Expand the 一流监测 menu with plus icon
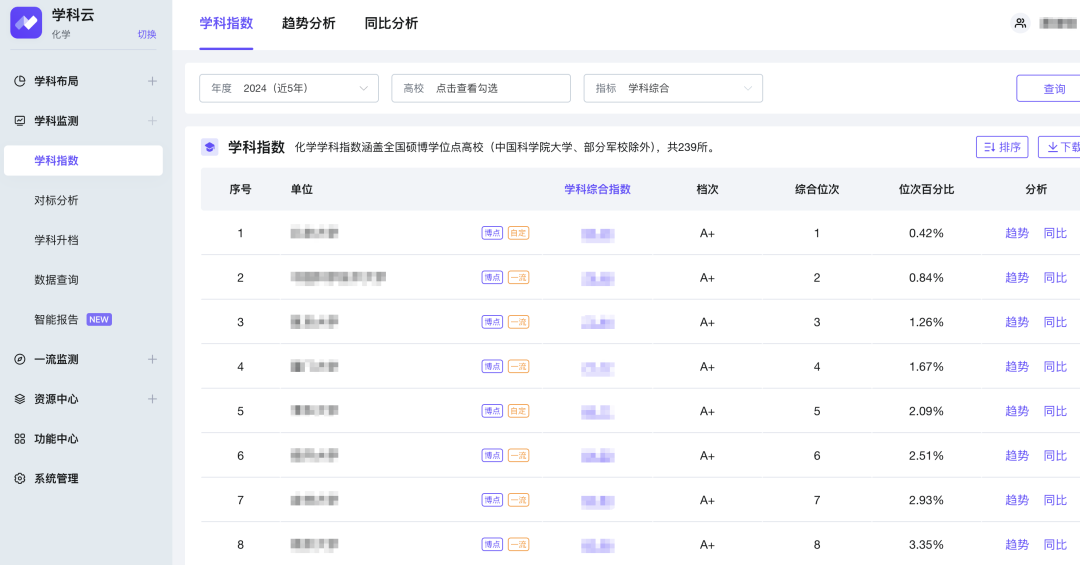 pos(152,359)
